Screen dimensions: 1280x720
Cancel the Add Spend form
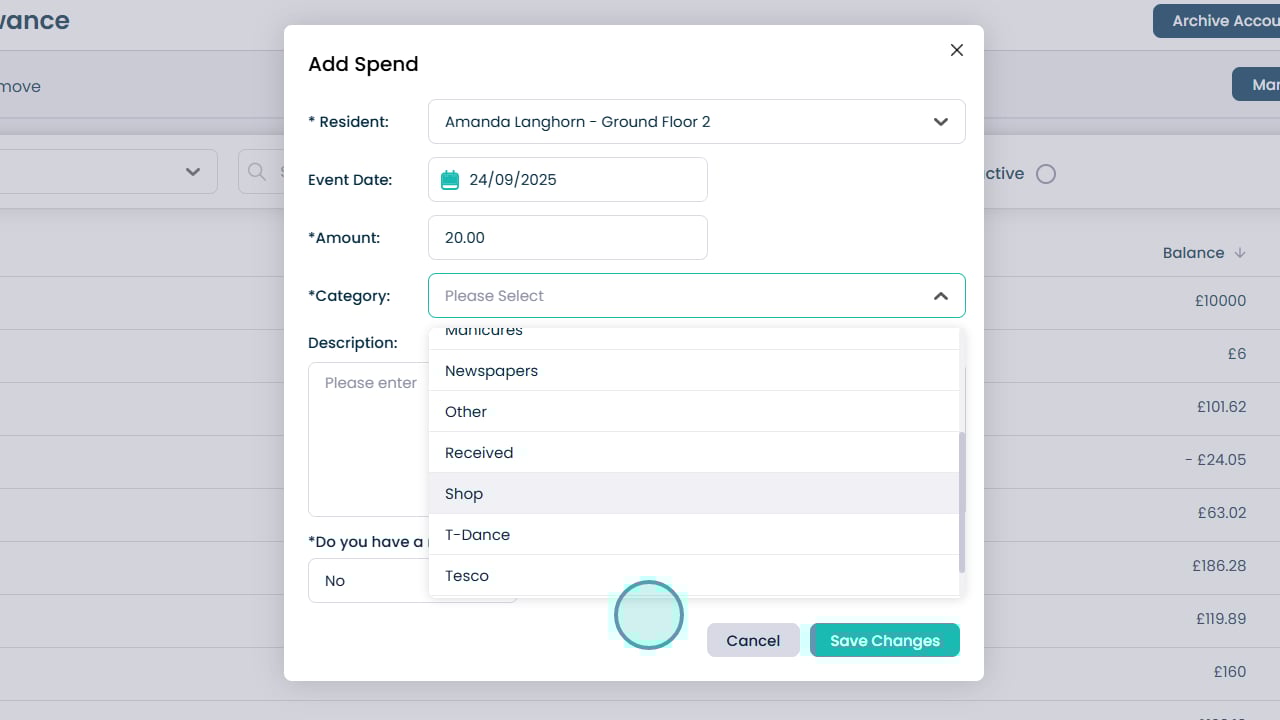(753, 641)
